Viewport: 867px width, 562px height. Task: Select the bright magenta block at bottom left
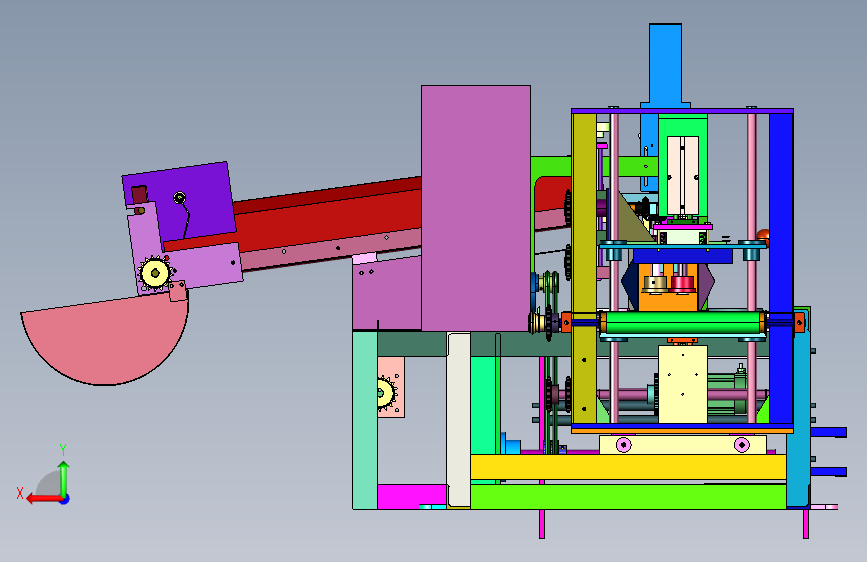click(x=412, y=496)
